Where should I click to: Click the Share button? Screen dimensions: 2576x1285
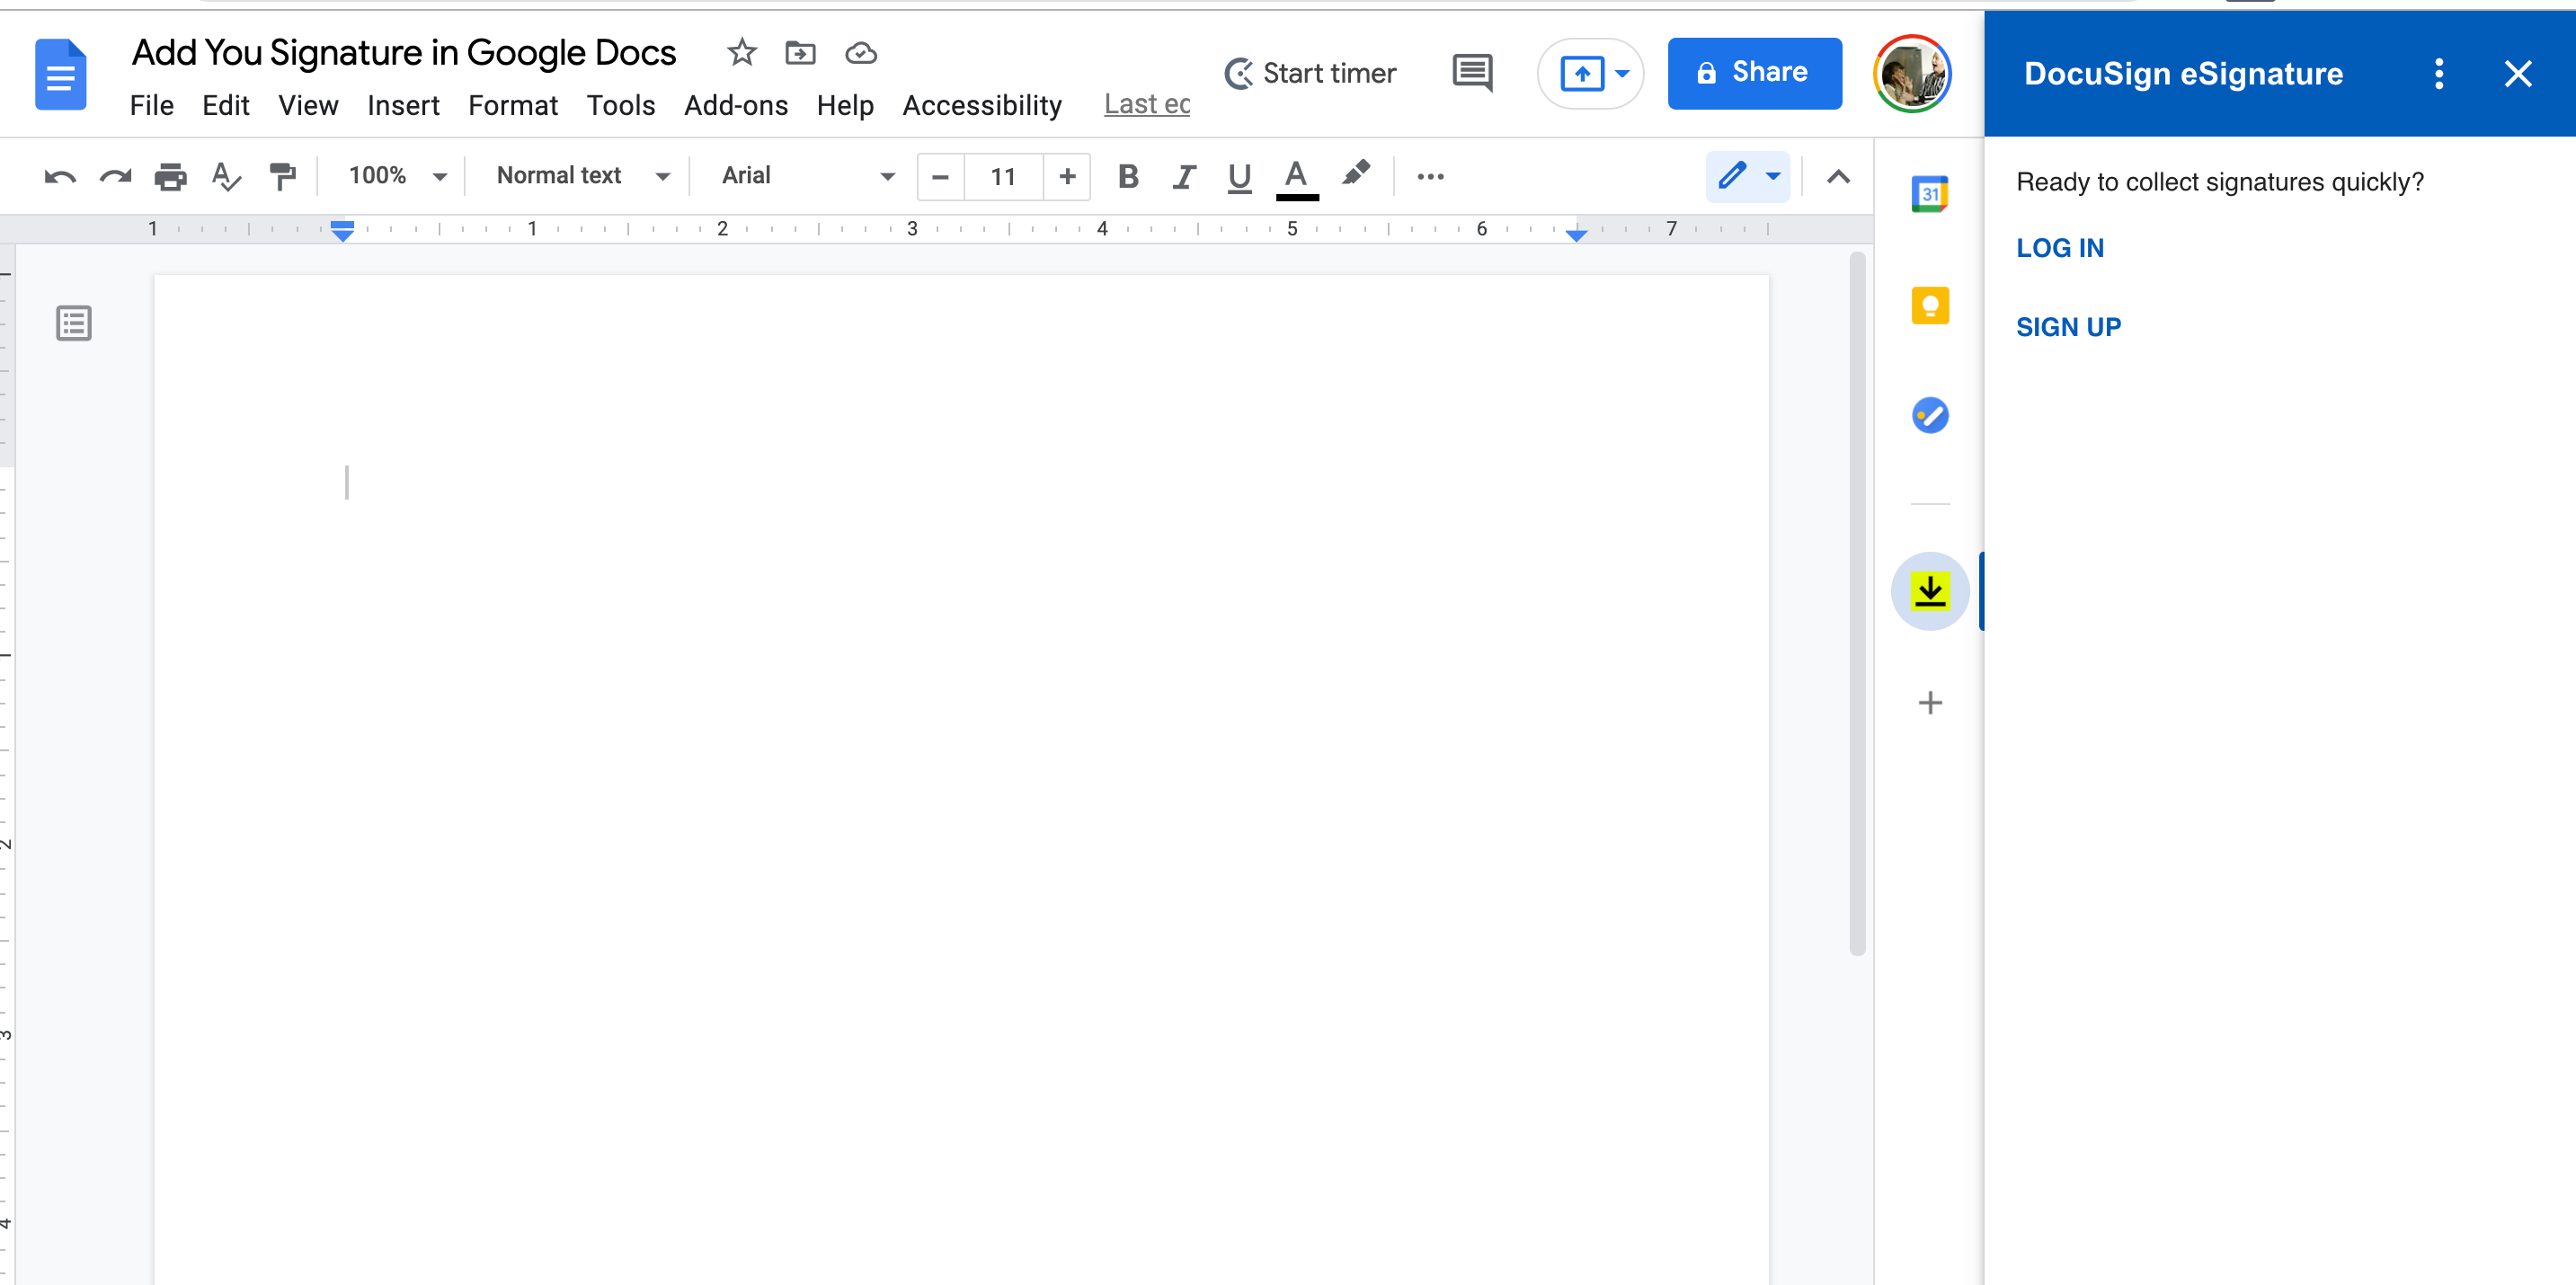1754,72
